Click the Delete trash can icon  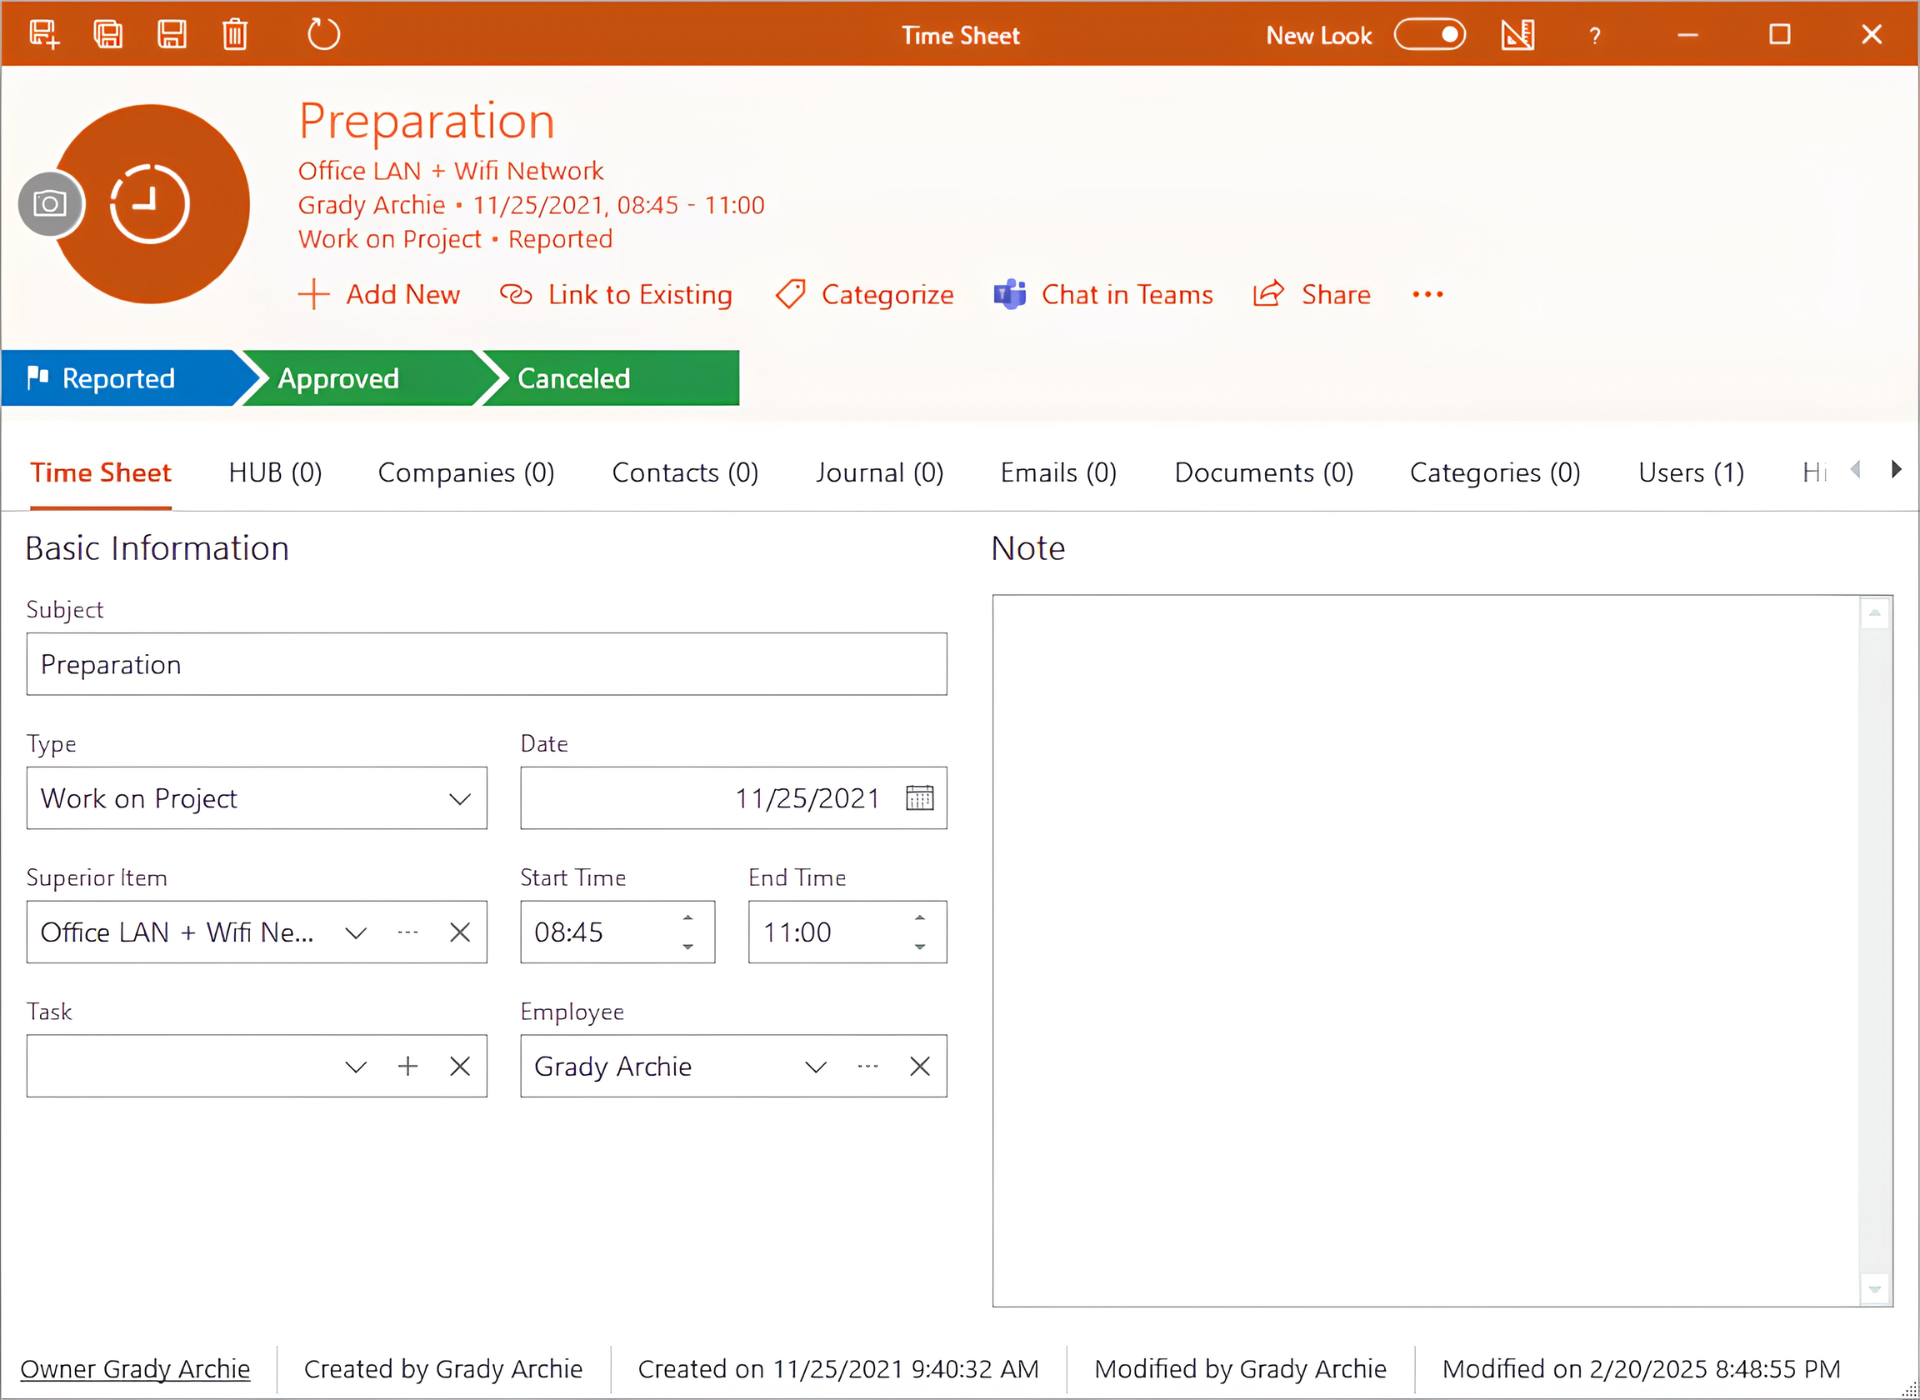point(235,35)
